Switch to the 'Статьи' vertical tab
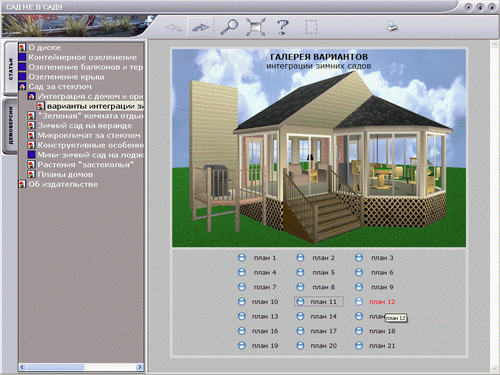500x375 pixels. [11, 69]
